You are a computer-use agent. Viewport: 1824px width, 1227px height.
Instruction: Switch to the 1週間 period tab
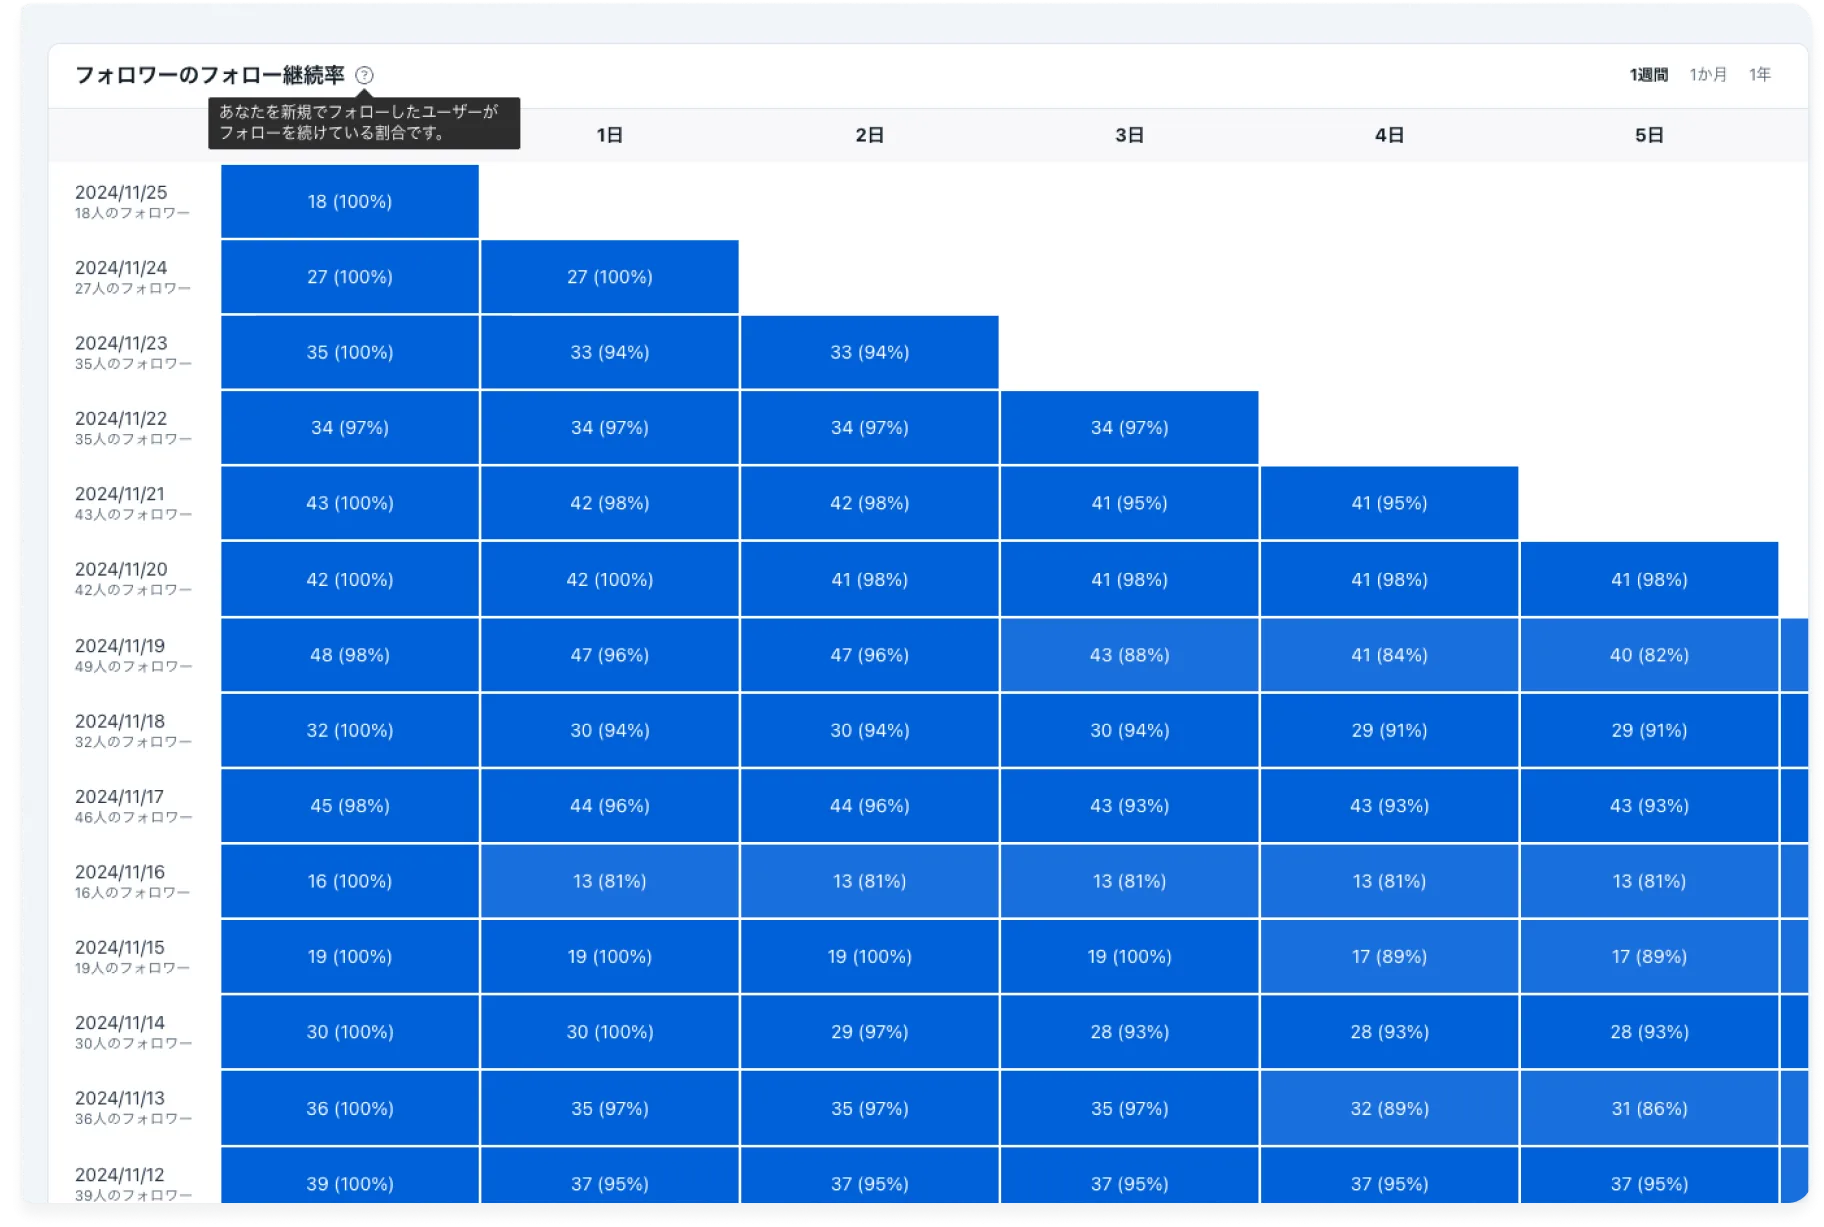point(1648,75)
